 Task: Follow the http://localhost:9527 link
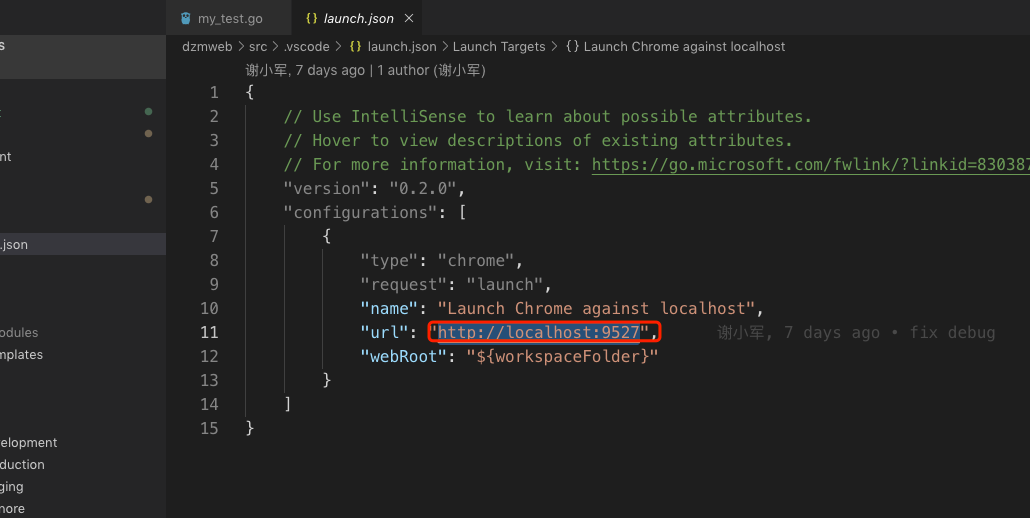tap(539, 332)
